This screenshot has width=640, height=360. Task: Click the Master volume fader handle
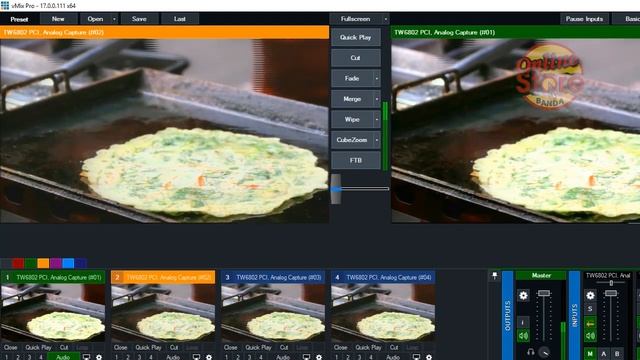tap(544, 293)
